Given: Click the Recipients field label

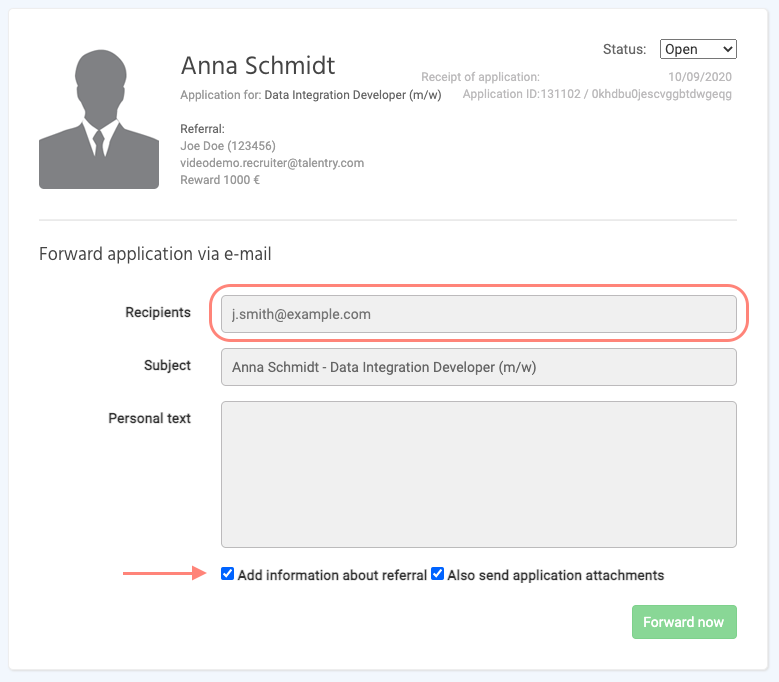Looking at the screenshot, I should (158, 313).
